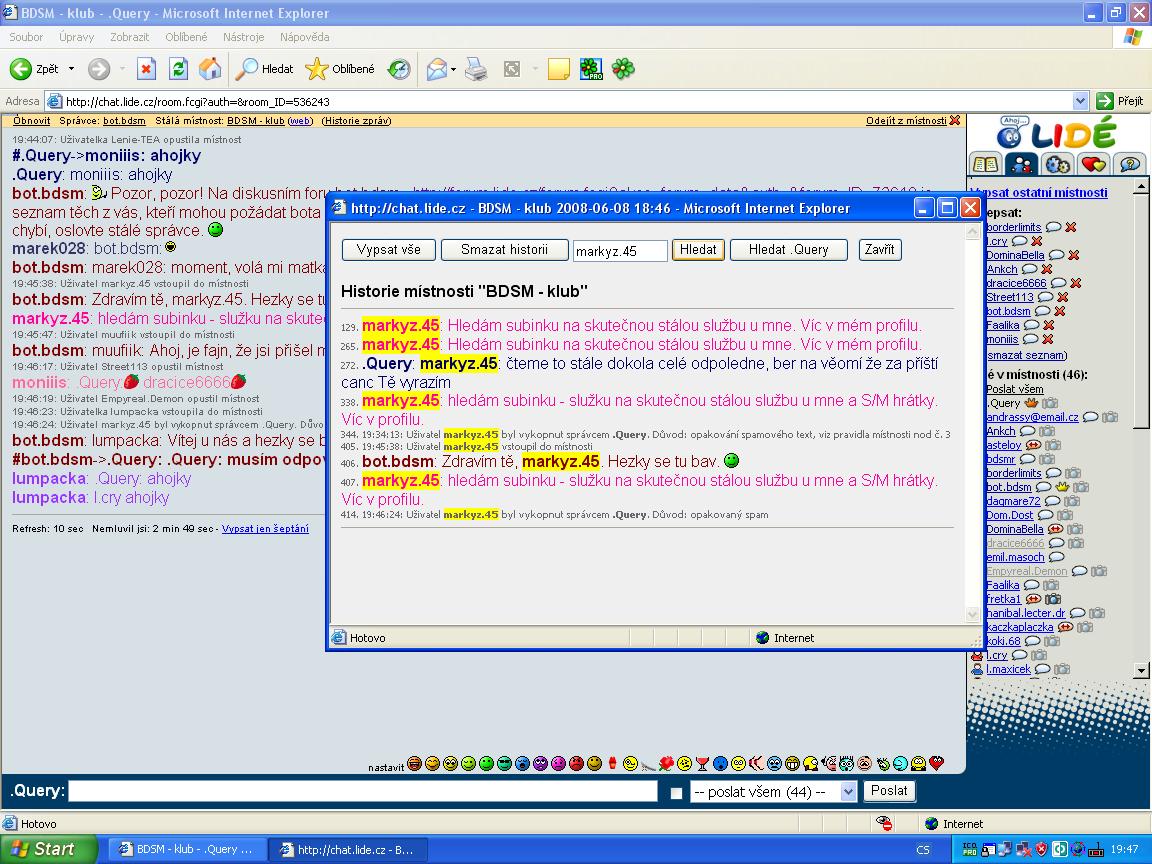Click the smazat seznam link
1152x864 pixels.
point(1026,355)
